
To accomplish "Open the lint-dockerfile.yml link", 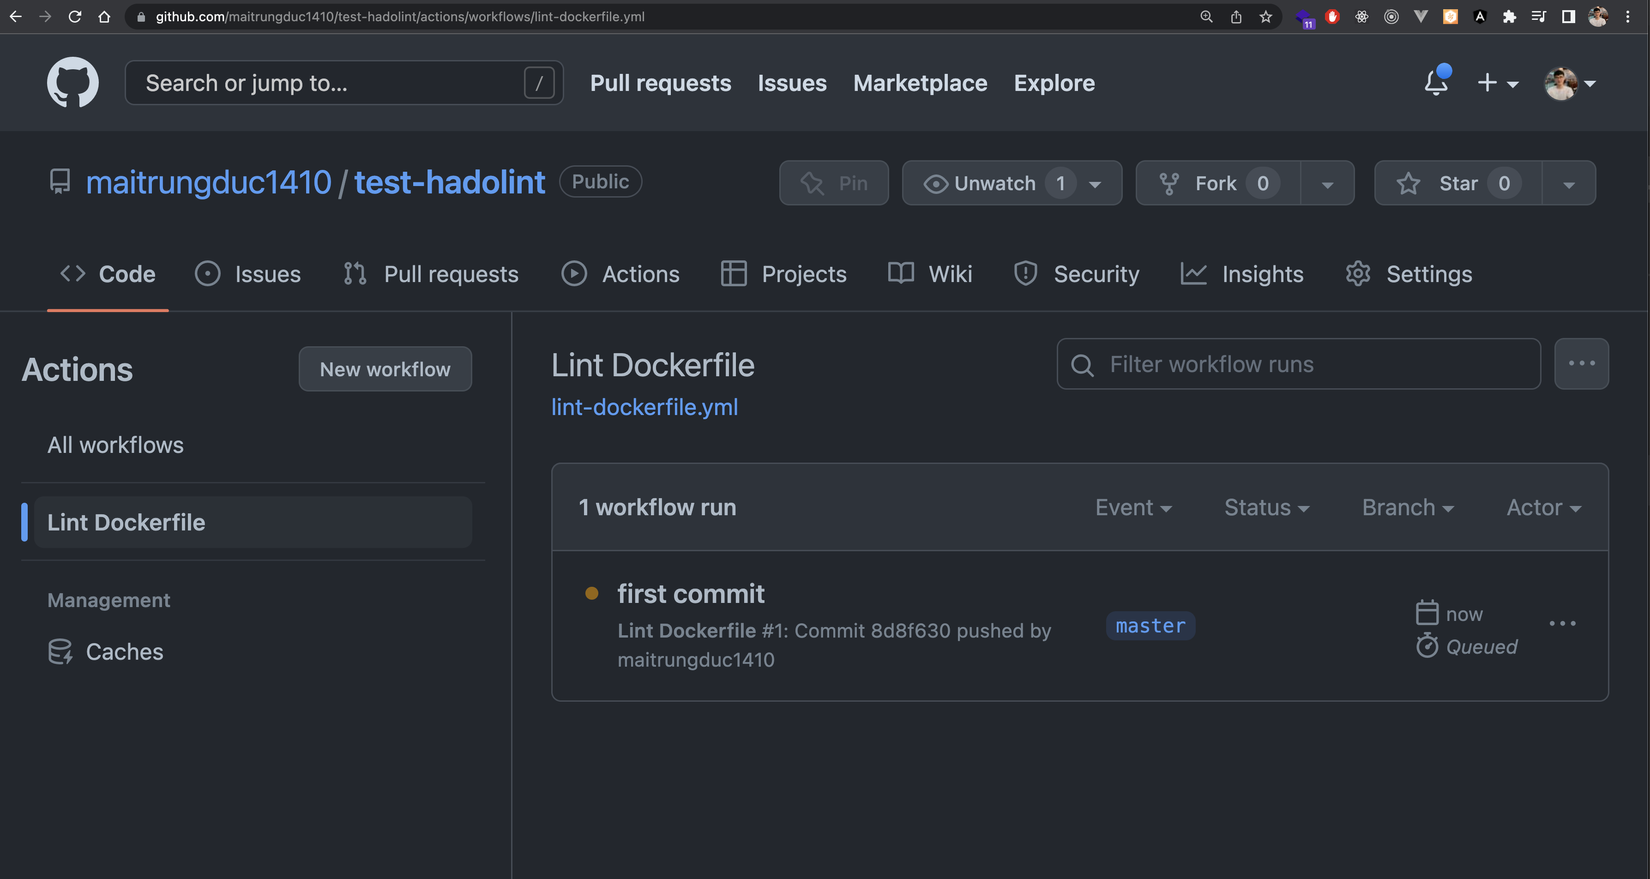I will pos(644,407).
